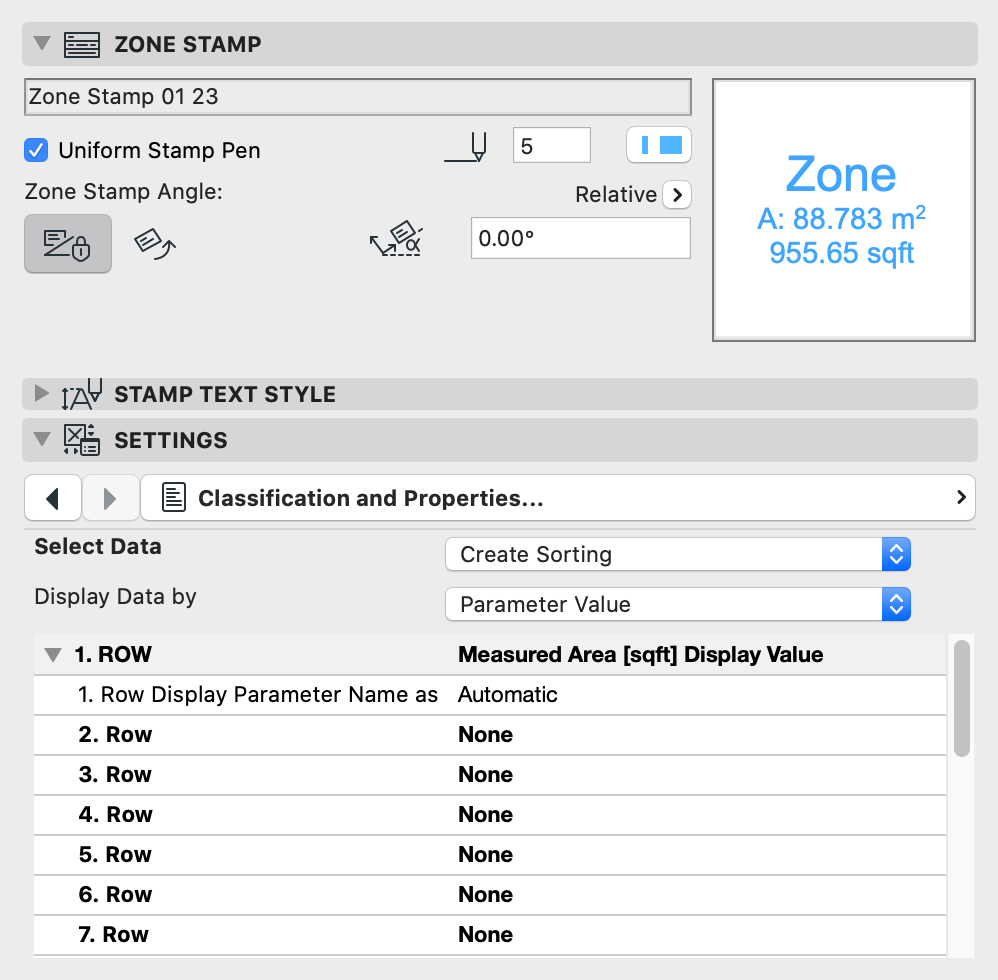This screenshot has width=998, height=980.
Task: Click the Stamp Text Style icon
Action: (82, 394)
